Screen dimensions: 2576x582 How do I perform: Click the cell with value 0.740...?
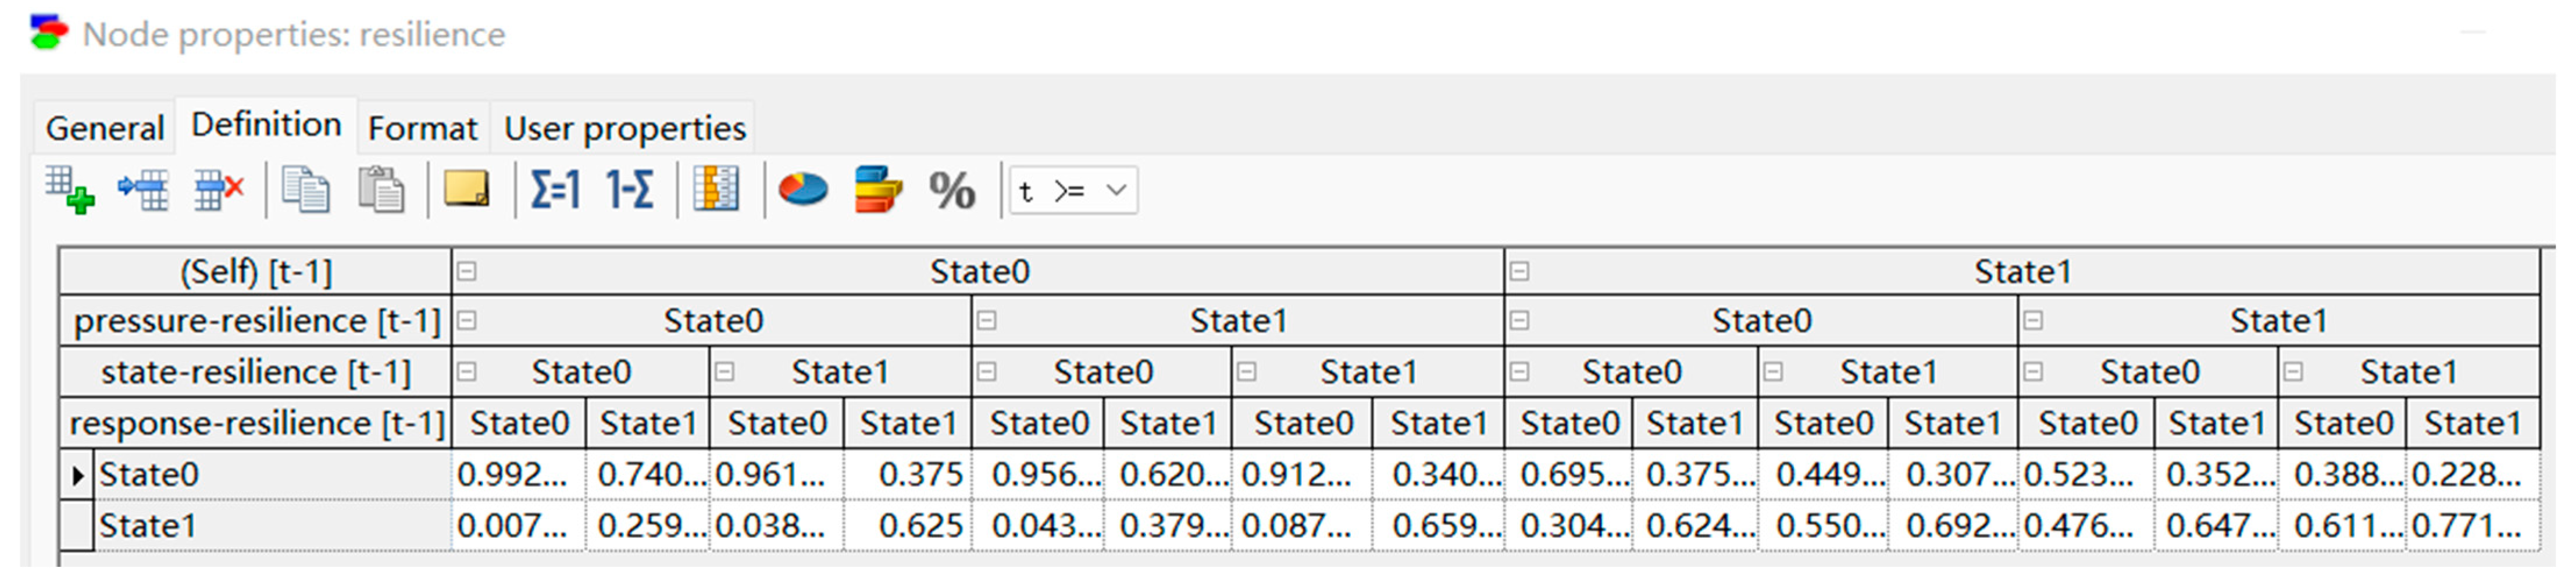tap(647, 474)
